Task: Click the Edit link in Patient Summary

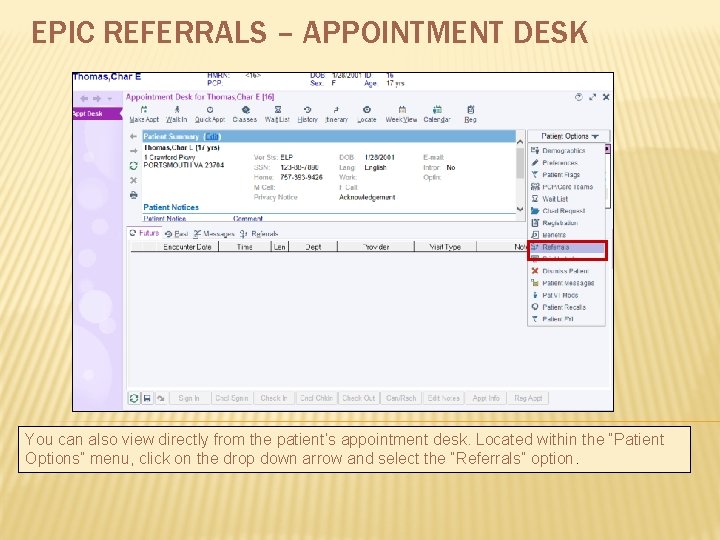Action: tap(212, 136)
